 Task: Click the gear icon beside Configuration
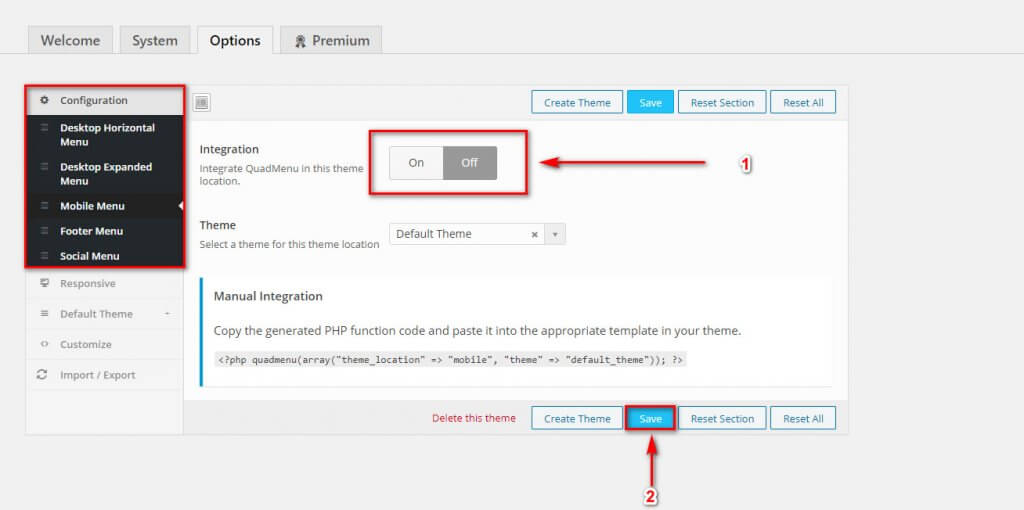click(44, 101)
